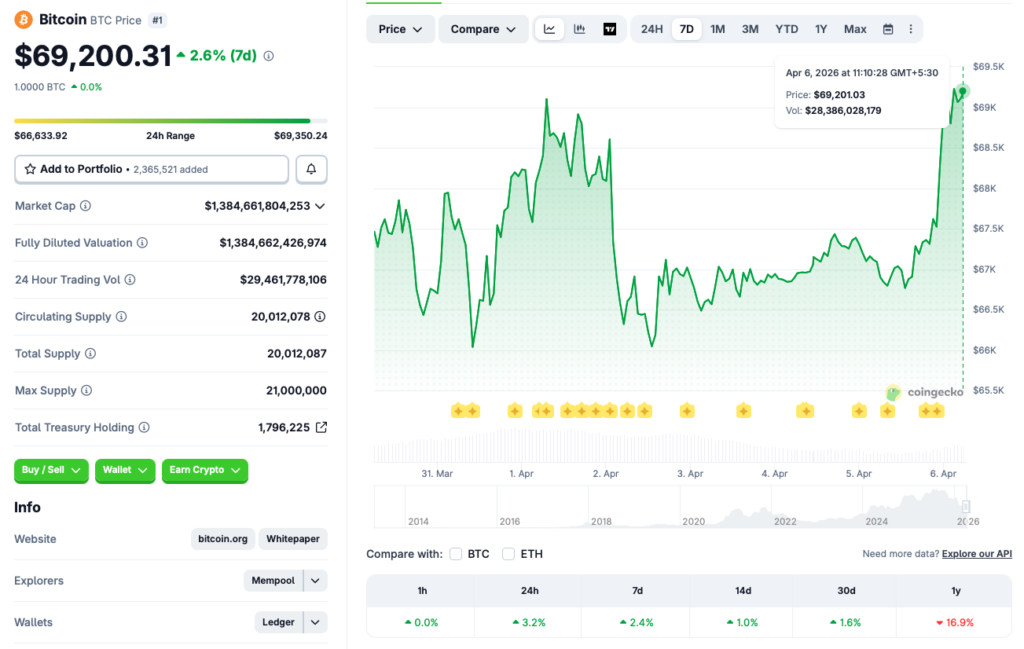Open Total Treasury Holding external link icon
This screenshot has width=1024, height=649.
320,427
